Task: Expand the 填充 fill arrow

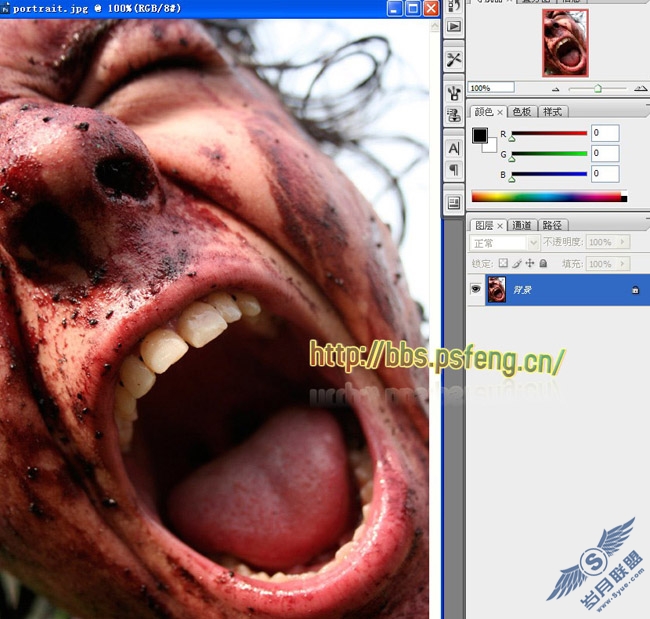Action: pyautogui.click(x=623, y=264)
